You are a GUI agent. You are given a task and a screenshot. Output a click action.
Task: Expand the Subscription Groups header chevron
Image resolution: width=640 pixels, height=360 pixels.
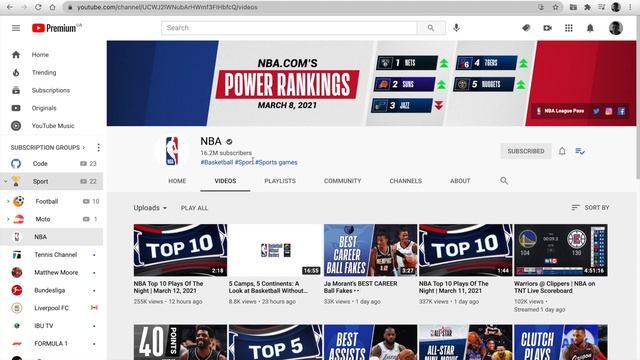(84, 147)
